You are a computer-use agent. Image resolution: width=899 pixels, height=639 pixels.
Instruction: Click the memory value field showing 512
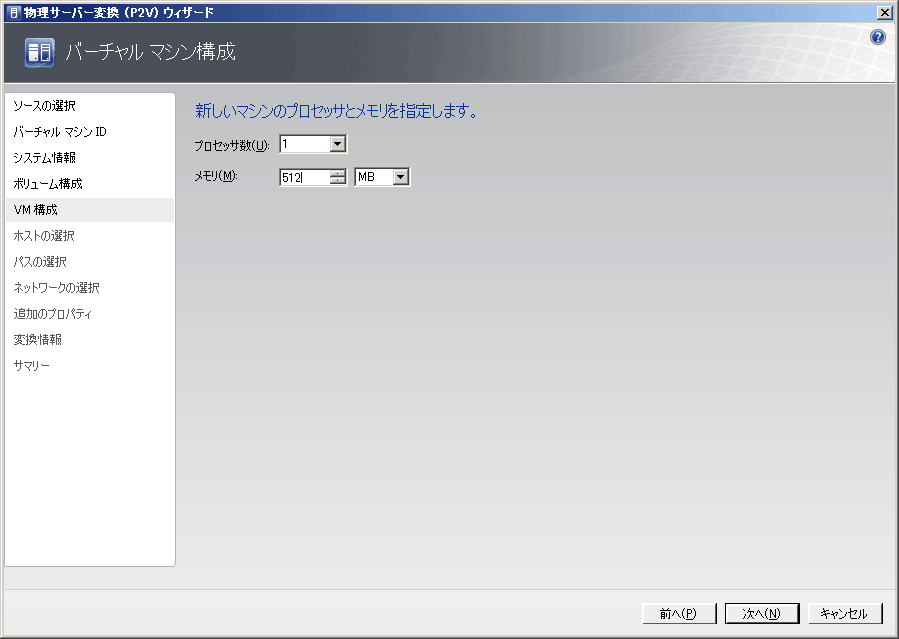coord(304,177)
